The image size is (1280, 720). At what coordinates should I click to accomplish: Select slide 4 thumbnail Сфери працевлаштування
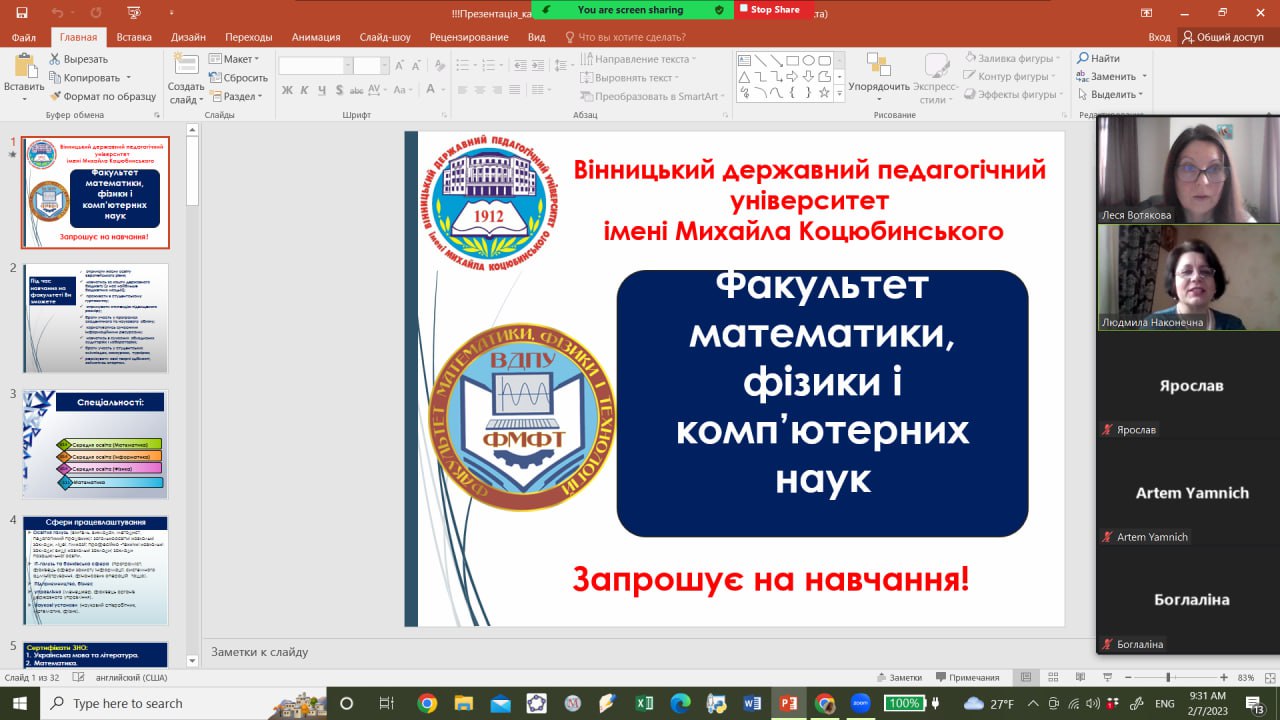95,570
